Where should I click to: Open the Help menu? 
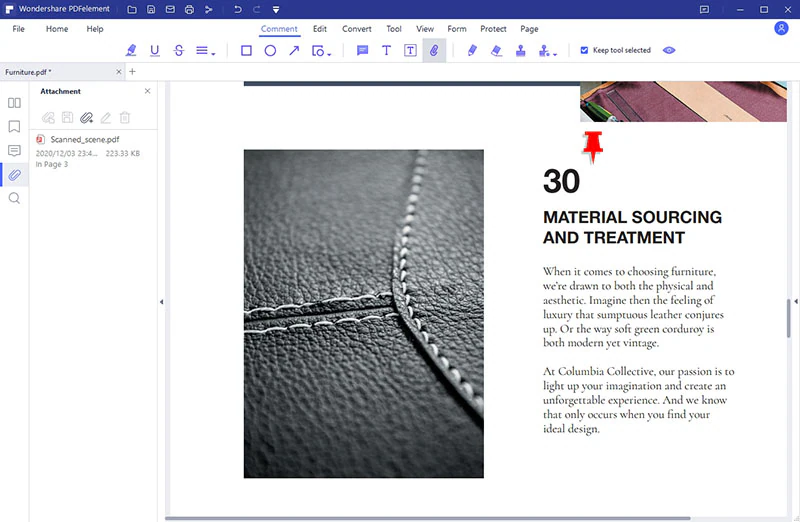point(95,29)
